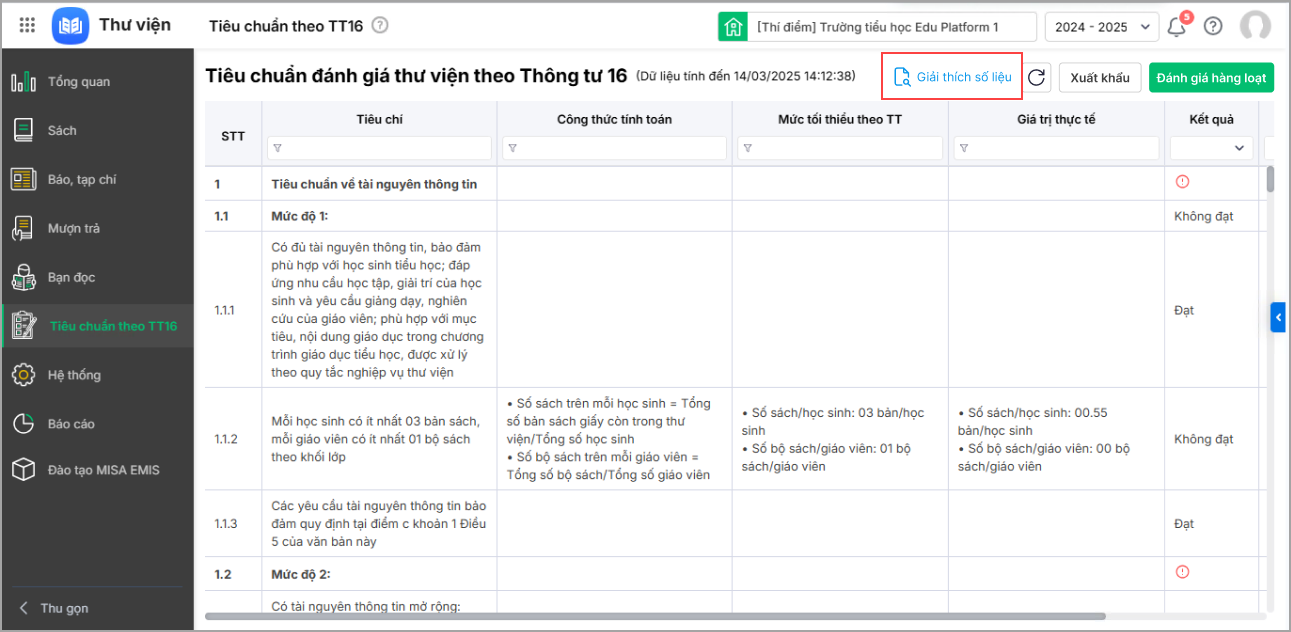1291x632 pixels.
Task: Click filter funnel in Giá trị thực tế column
Action: [964, 148]
